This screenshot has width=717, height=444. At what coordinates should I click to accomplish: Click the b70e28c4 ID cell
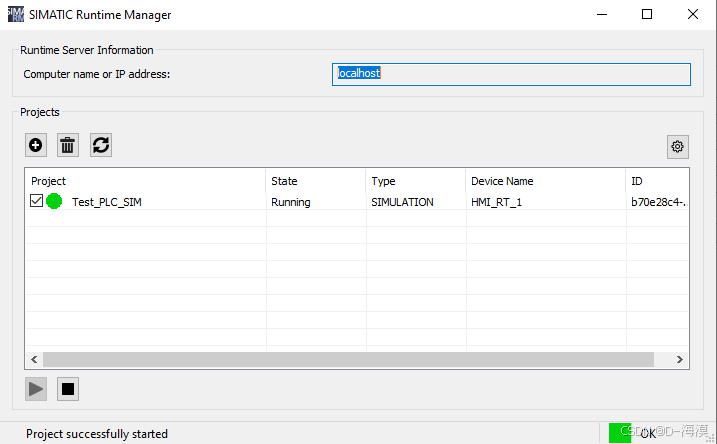pyautogui.click(x=658, y=202)
